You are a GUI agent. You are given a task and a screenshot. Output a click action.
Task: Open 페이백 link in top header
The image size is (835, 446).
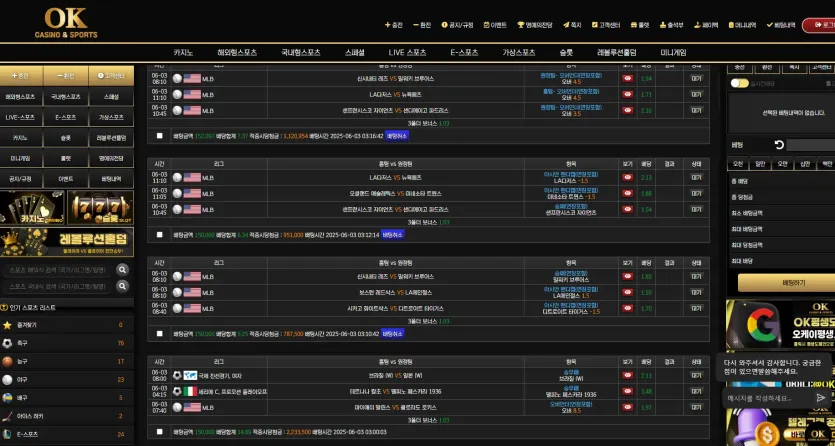pyautogui.click(x=706, y=25)
